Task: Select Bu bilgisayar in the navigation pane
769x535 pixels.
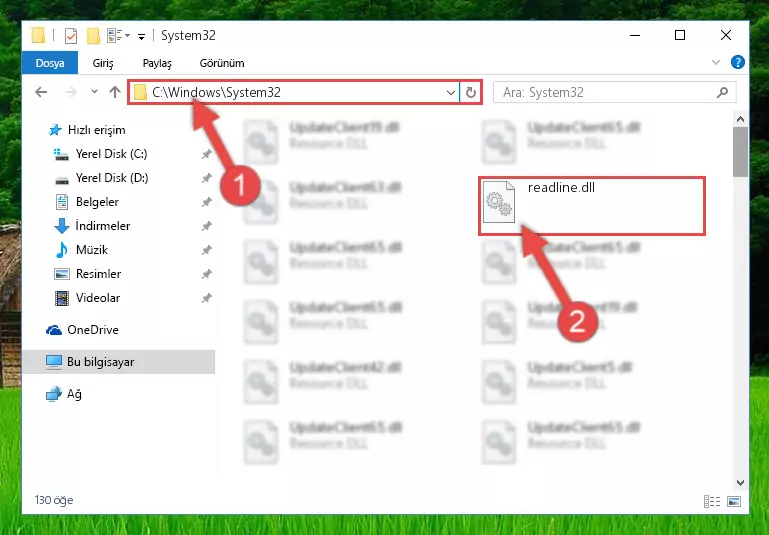Action: pos(118,362)
